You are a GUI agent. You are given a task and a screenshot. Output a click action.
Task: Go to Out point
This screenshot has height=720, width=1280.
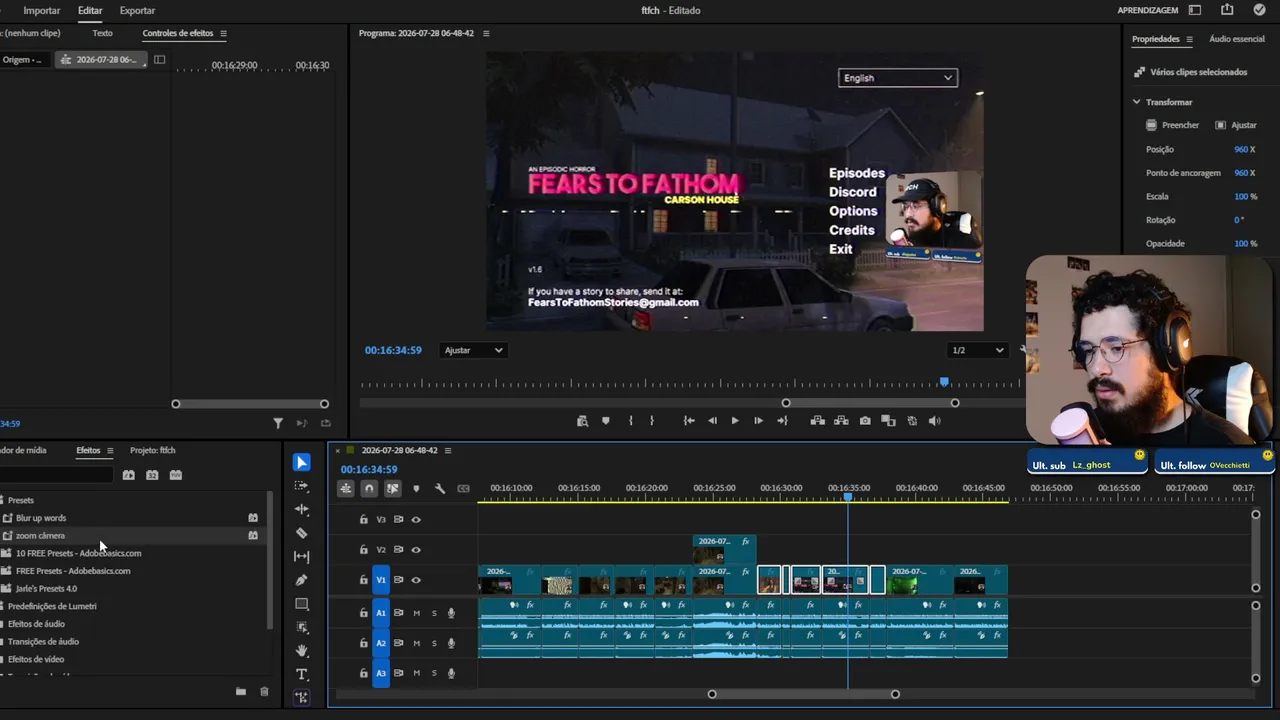(x=782, y=421)
